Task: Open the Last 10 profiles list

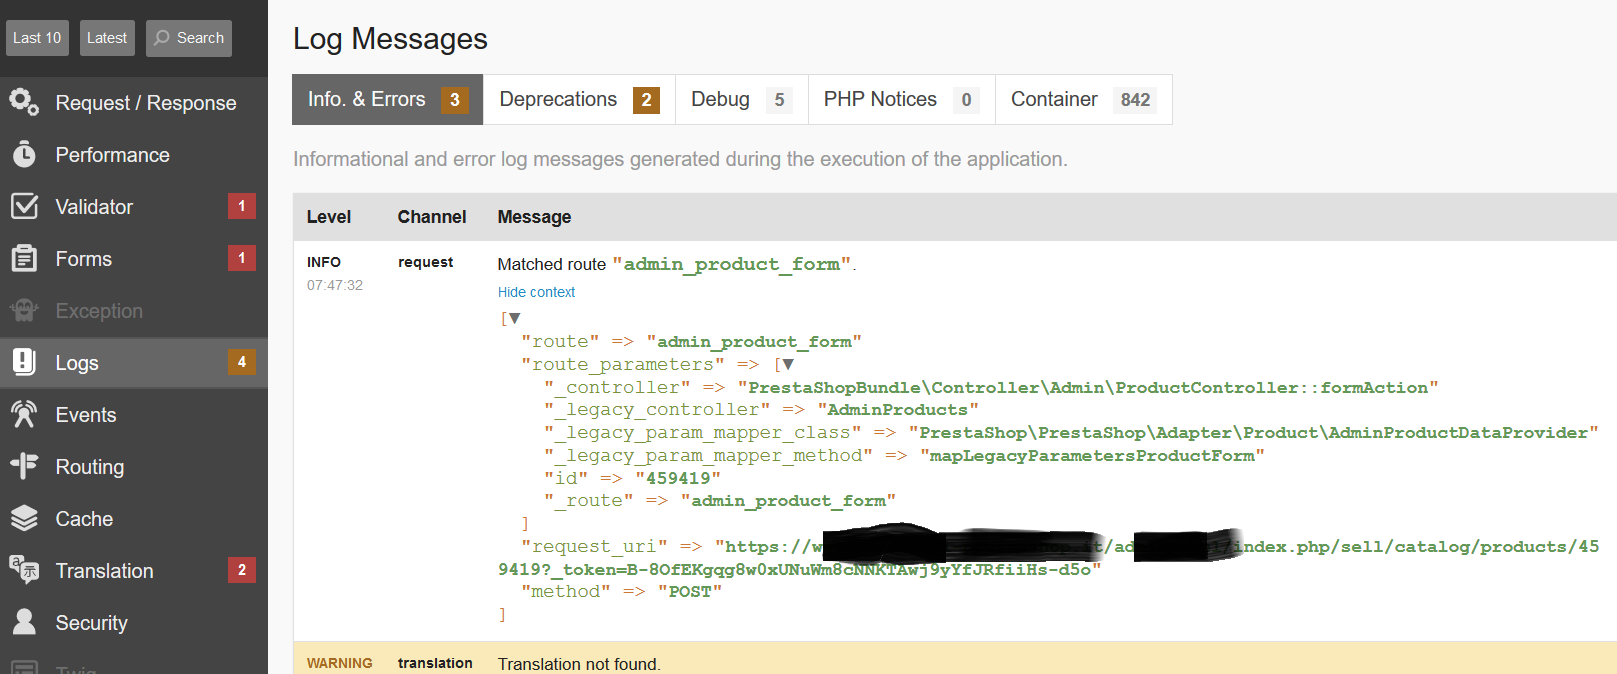Action: pos(37,38)
